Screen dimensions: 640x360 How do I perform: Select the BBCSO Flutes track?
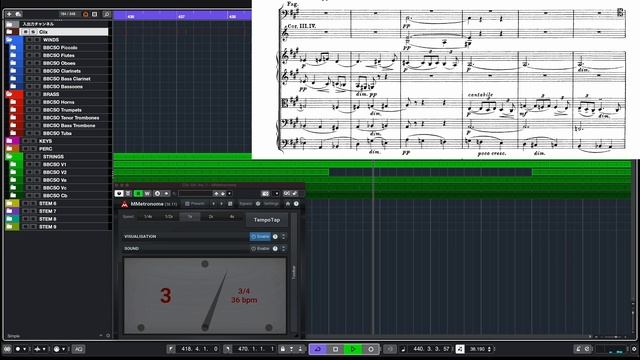click(58, 55)
